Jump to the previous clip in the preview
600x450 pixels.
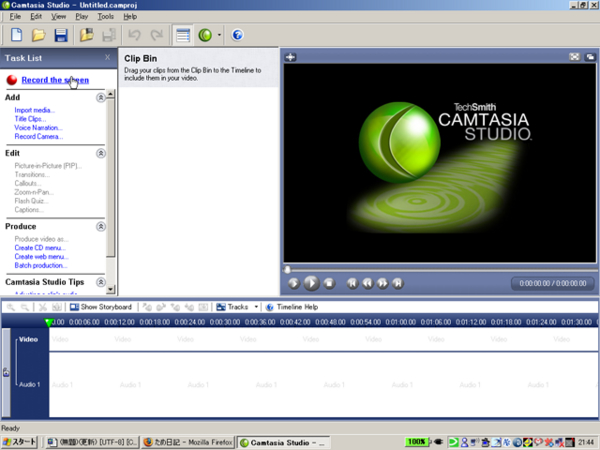(x=352, y=284)
